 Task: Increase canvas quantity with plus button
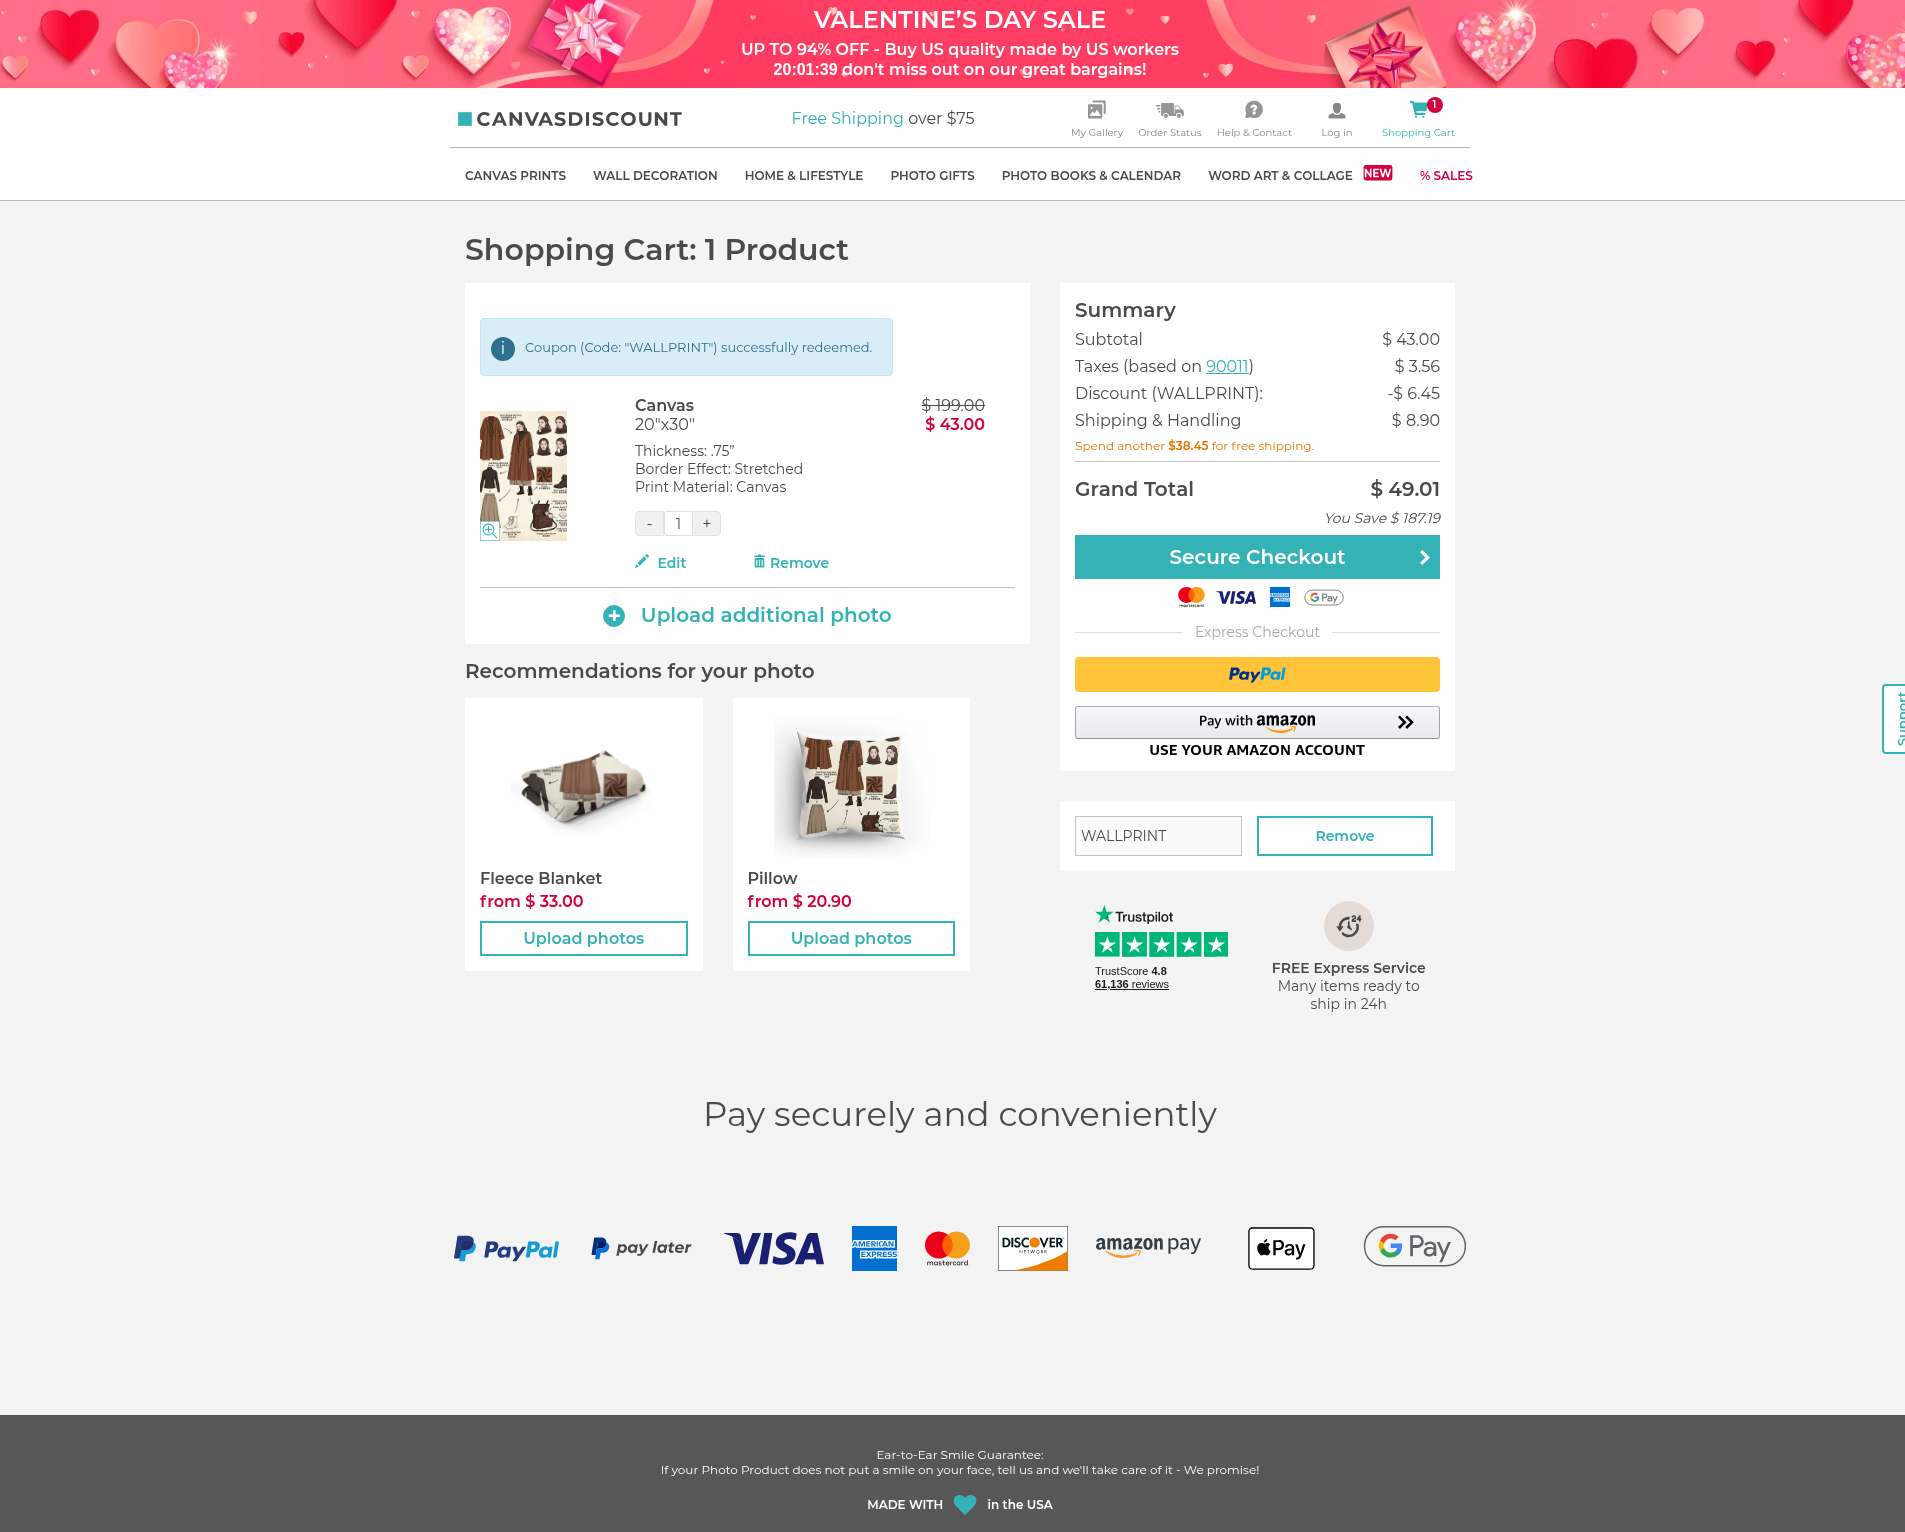pyautogui.click(x=707, y=523)
